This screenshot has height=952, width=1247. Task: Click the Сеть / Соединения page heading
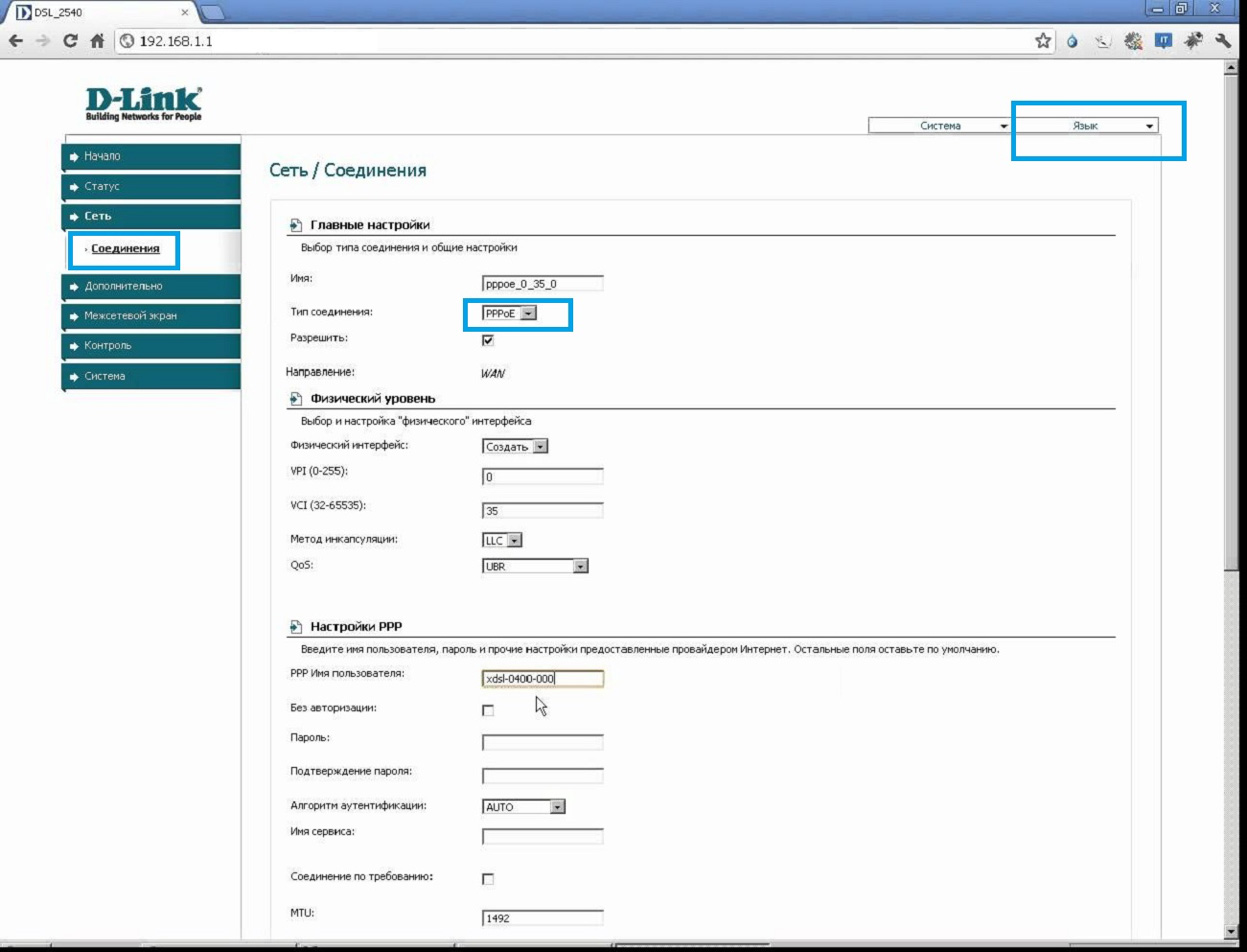(349, 172)
